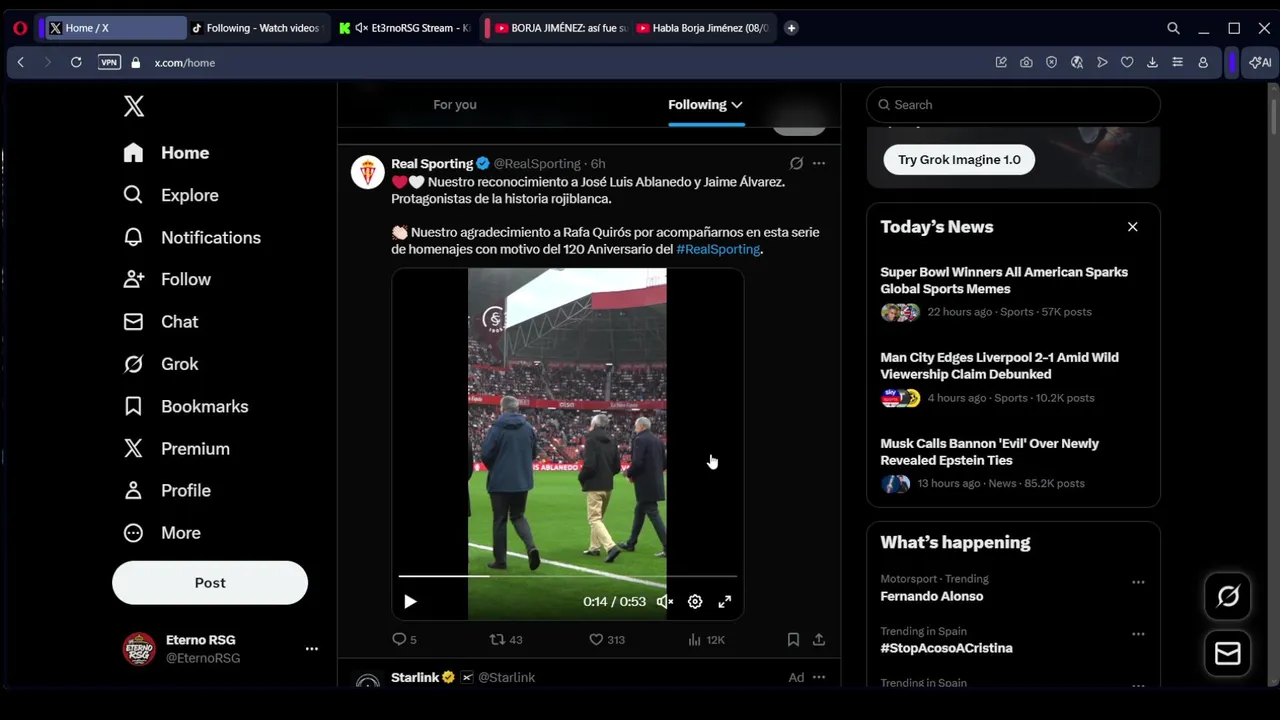The width and height of the screenshot is (1280, 720).
Task: Search tabs with the magnifier icon
Action: [1173, 28]
